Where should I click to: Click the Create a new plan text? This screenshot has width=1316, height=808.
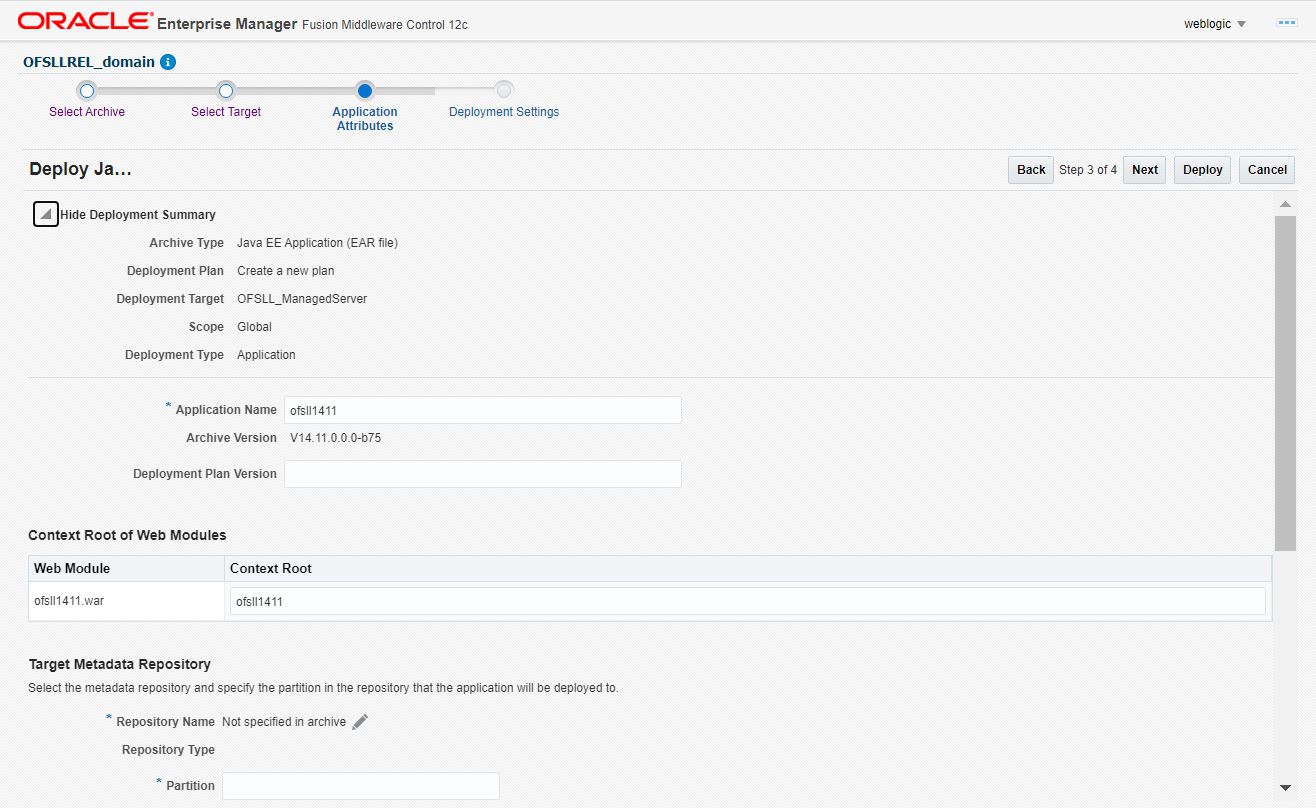click(x=286, y=271)
